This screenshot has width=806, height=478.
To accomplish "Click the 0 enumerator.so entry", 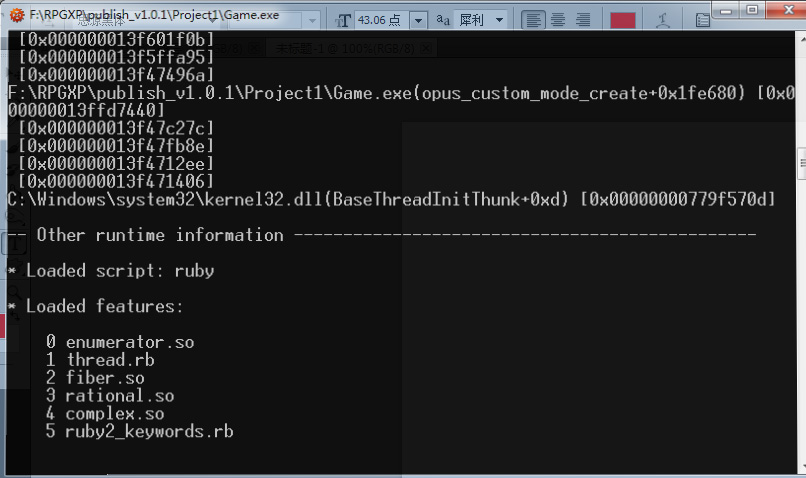I will click(x=120, y=342).
